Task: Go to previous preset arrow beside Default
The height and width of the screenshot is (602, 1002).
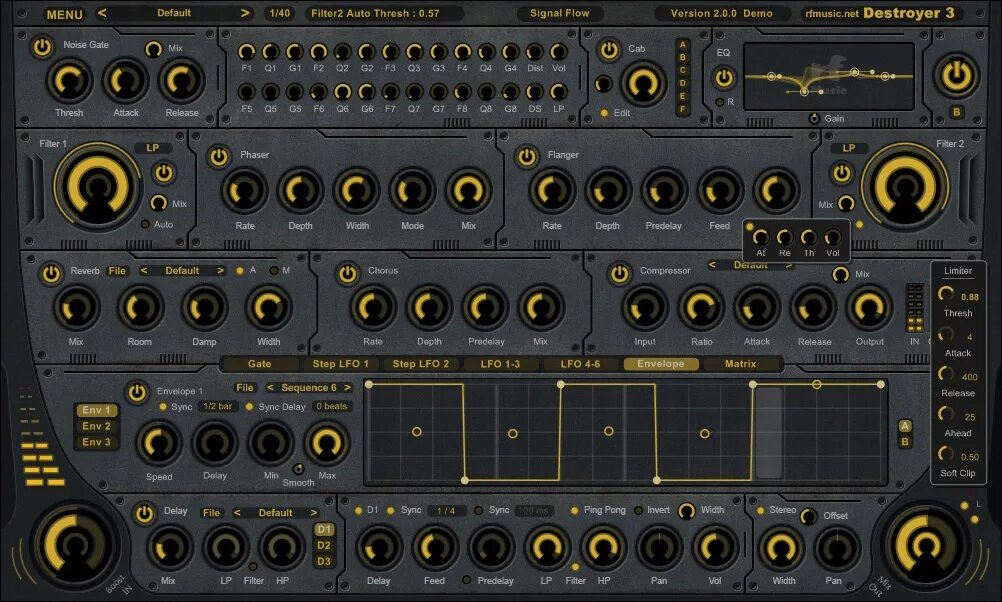Action: [102, 13]
